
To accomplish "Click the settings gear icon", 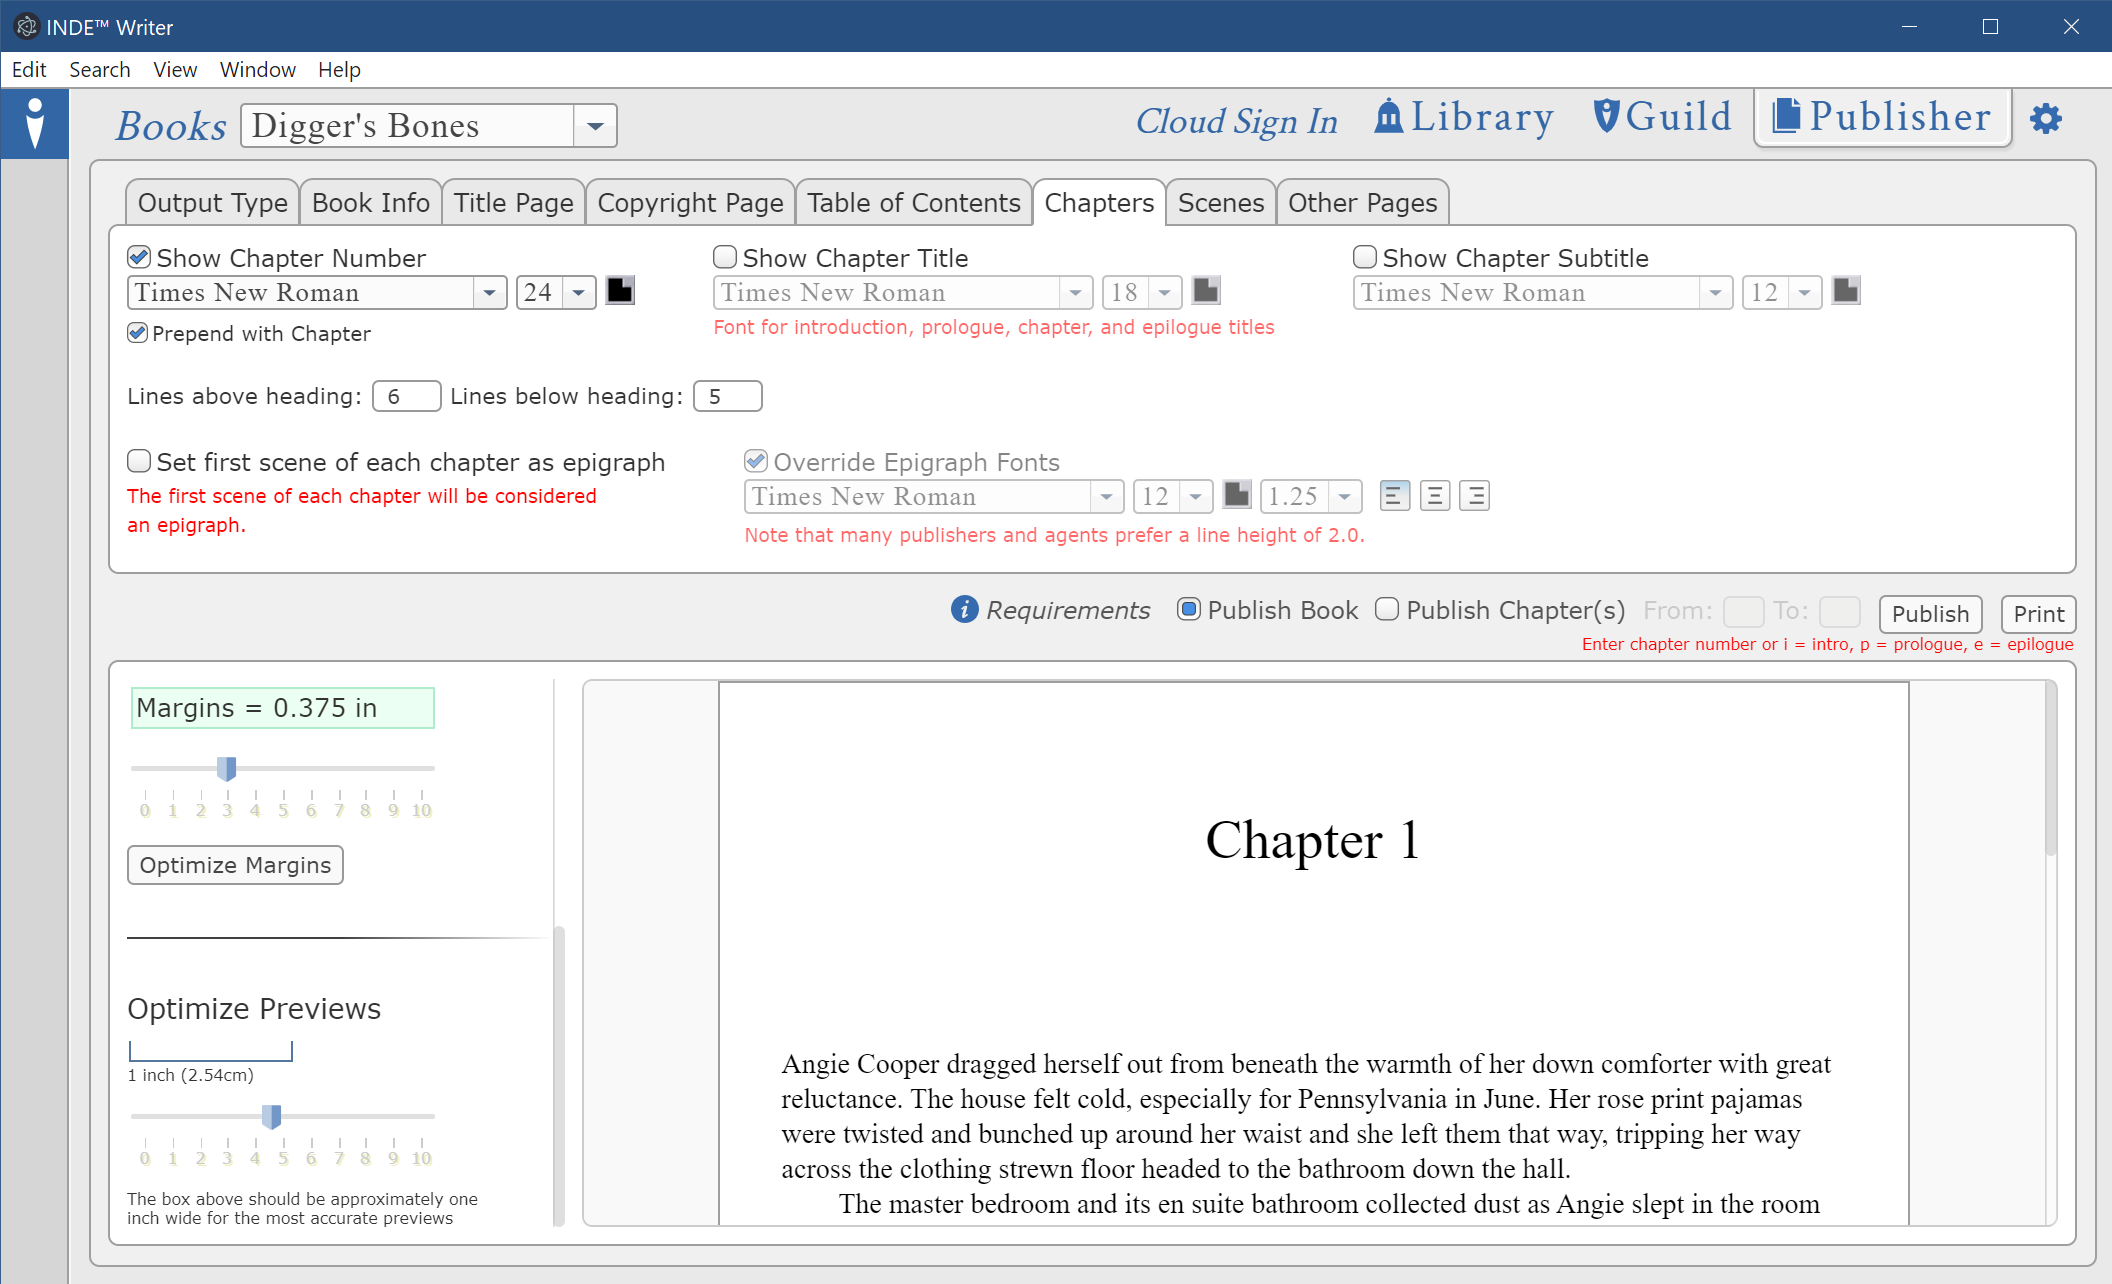I will click(2045, 119).
